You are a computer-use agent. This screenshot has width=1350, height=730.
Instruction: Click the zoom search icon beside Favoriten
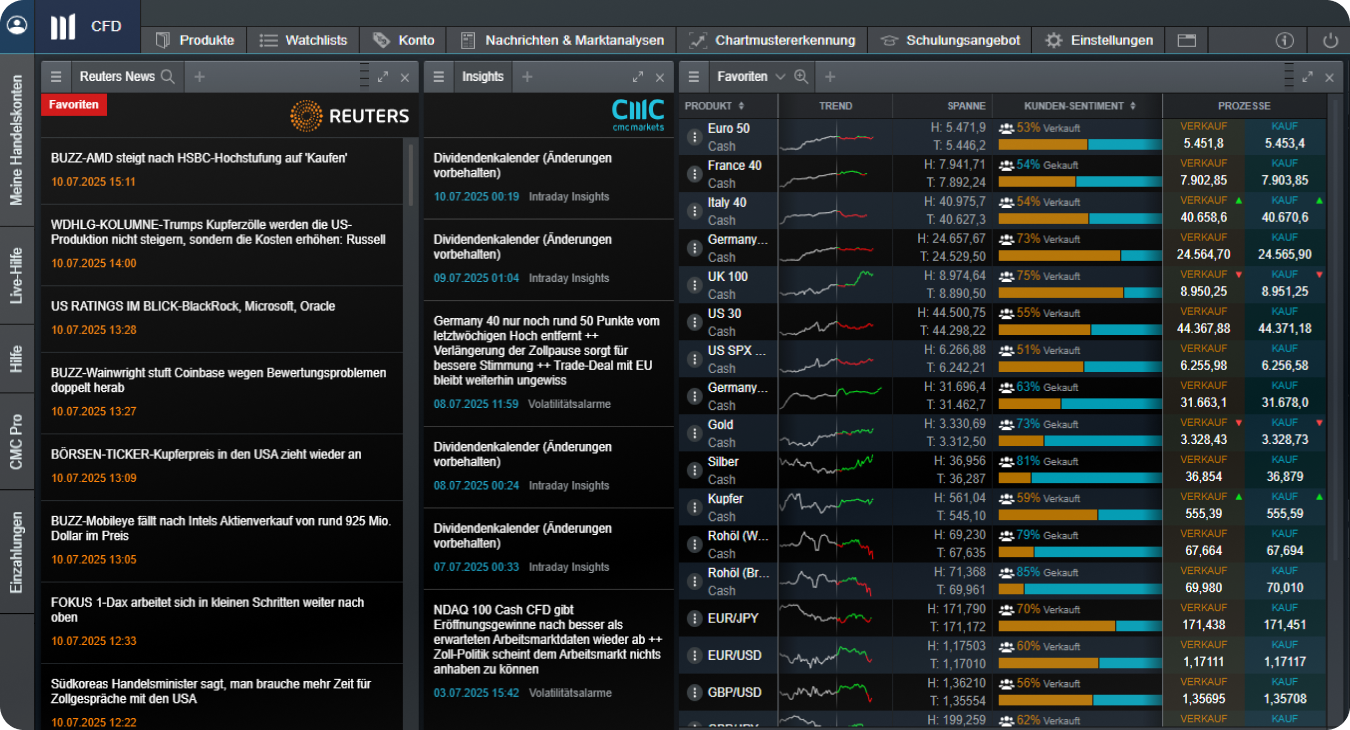tap(800, 76)
